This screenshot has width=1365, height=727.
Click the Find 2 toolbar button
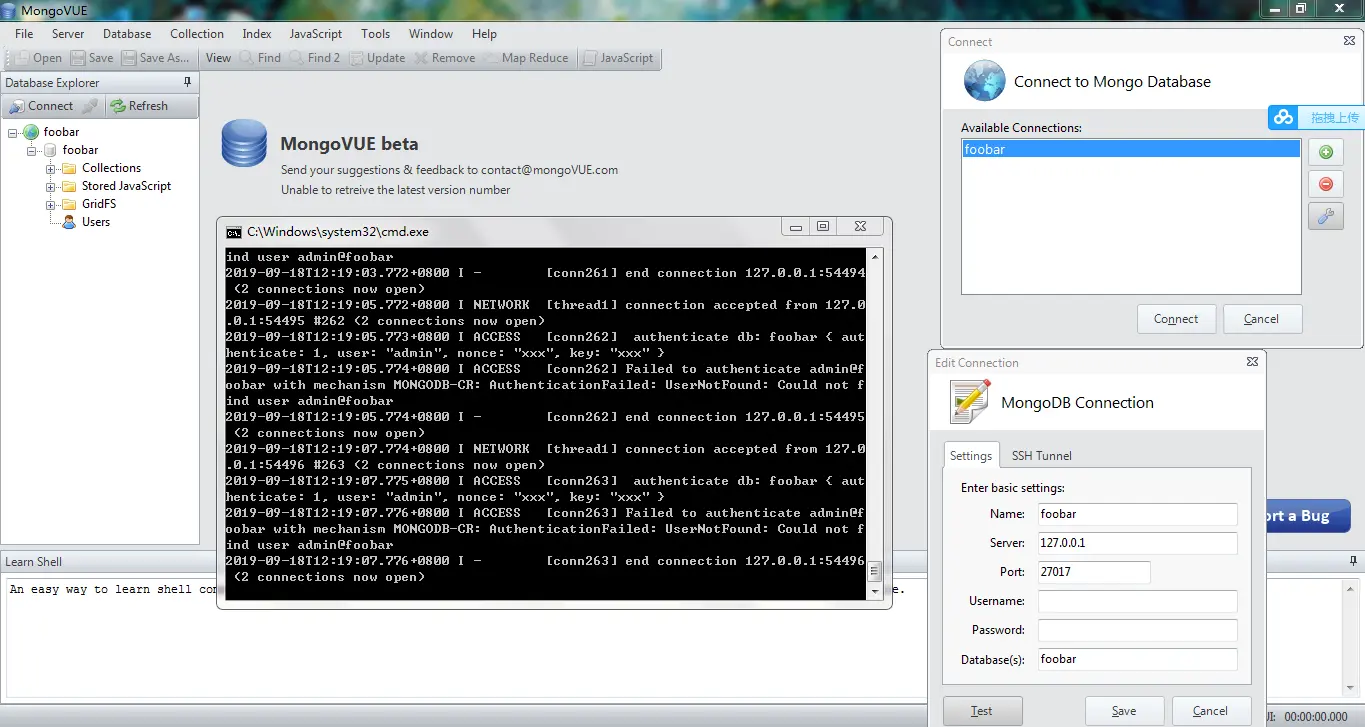coord(315,58)
